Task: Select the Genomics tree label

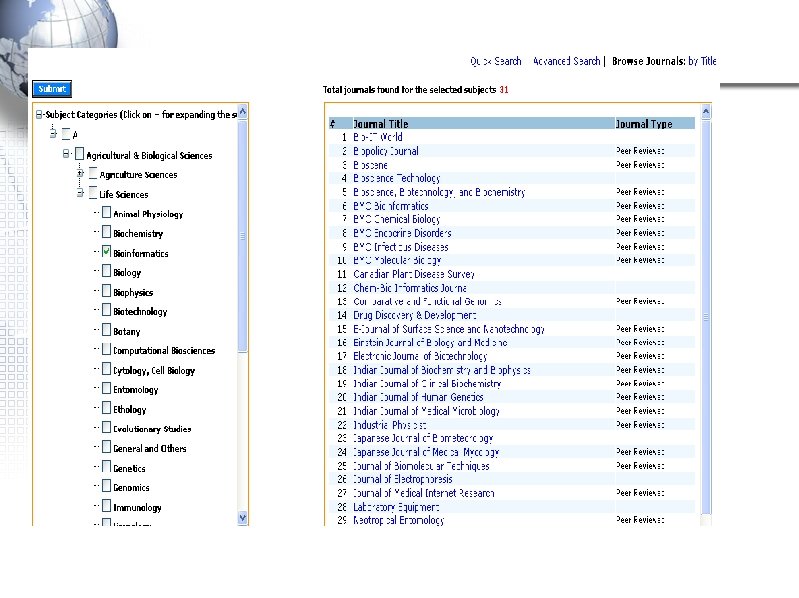Action: point(131,488)
